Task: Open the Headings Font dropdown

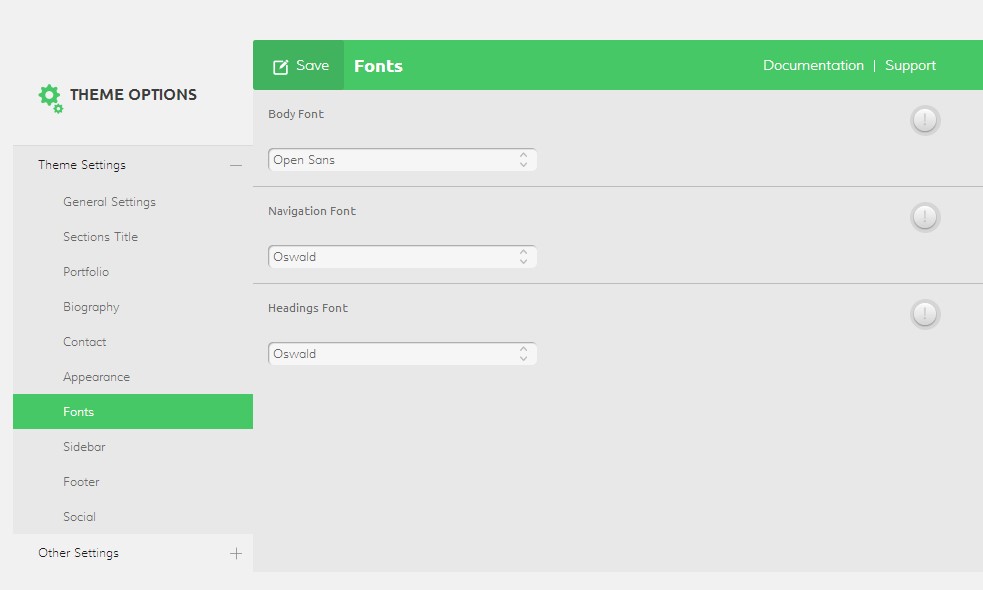Action: point(402,354)
